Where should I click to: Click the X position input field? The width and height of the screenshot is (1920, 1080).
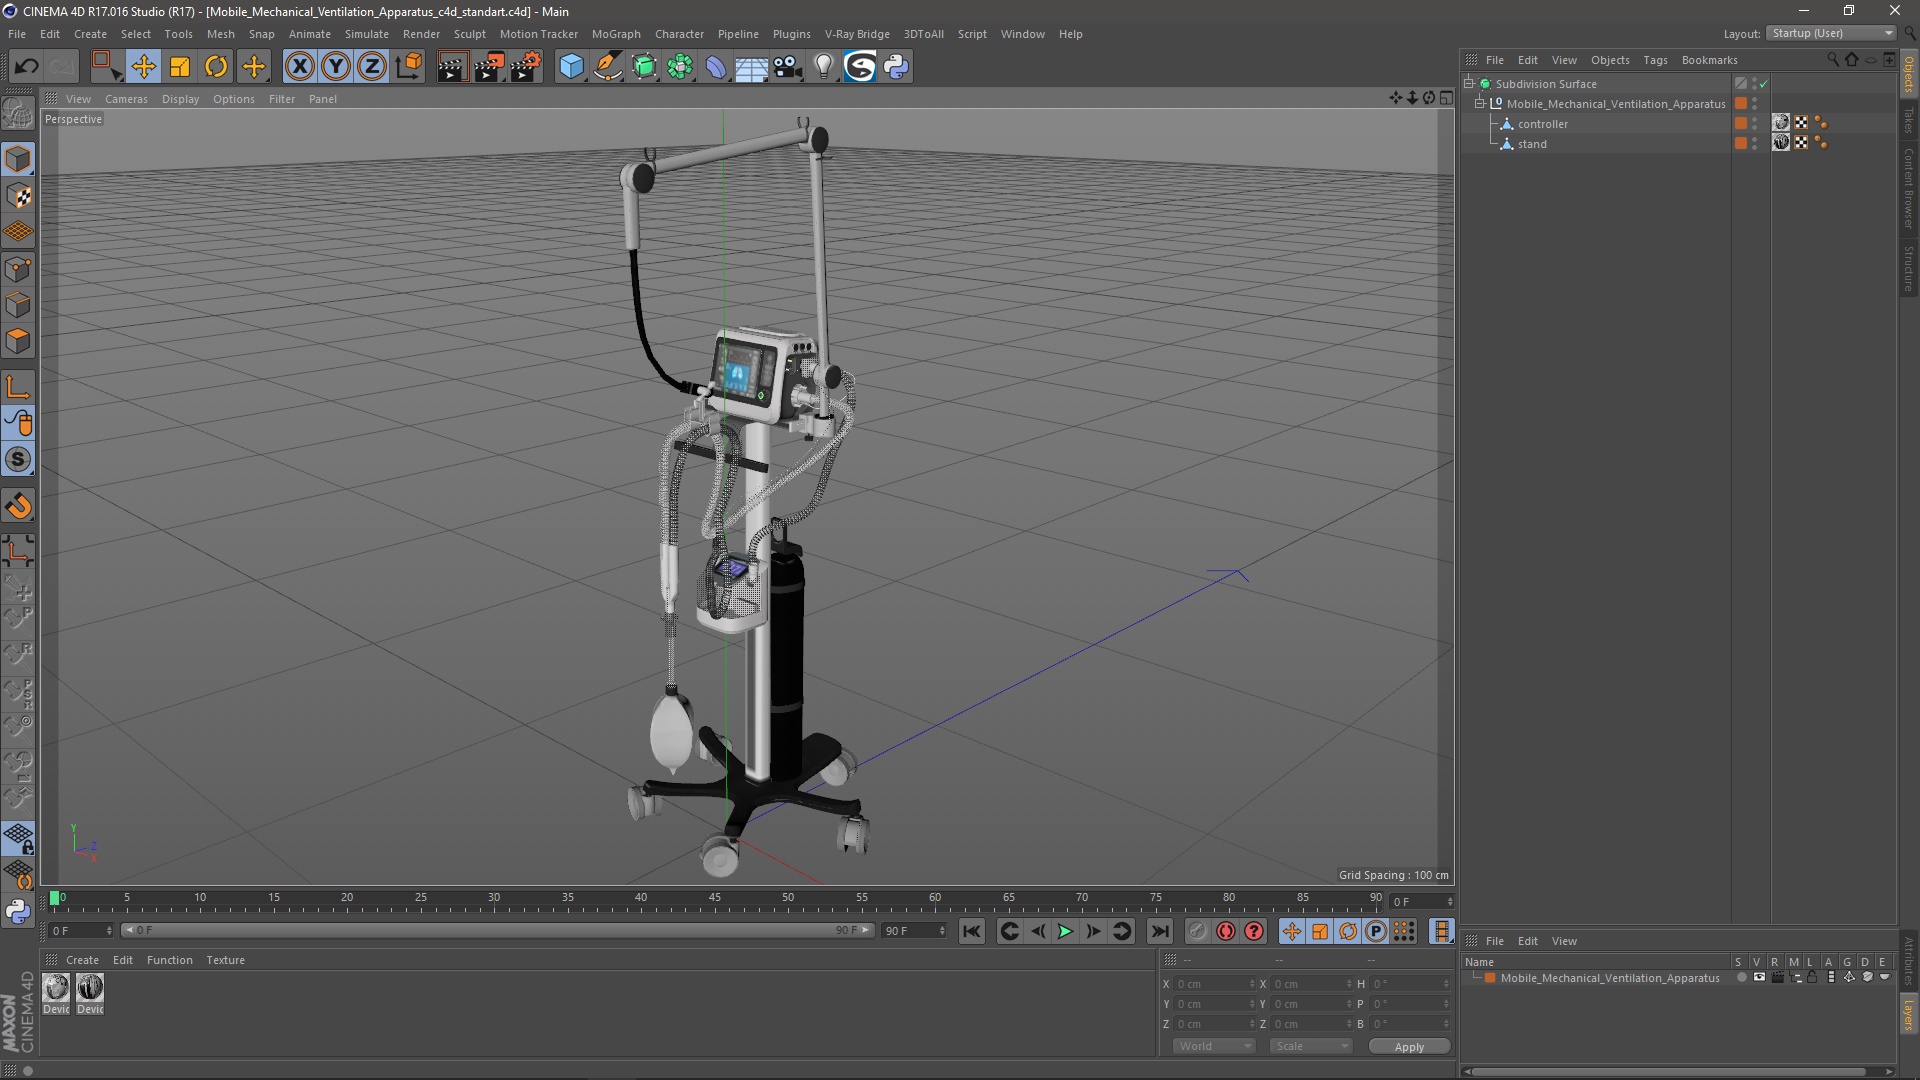tap(1214, 984)
